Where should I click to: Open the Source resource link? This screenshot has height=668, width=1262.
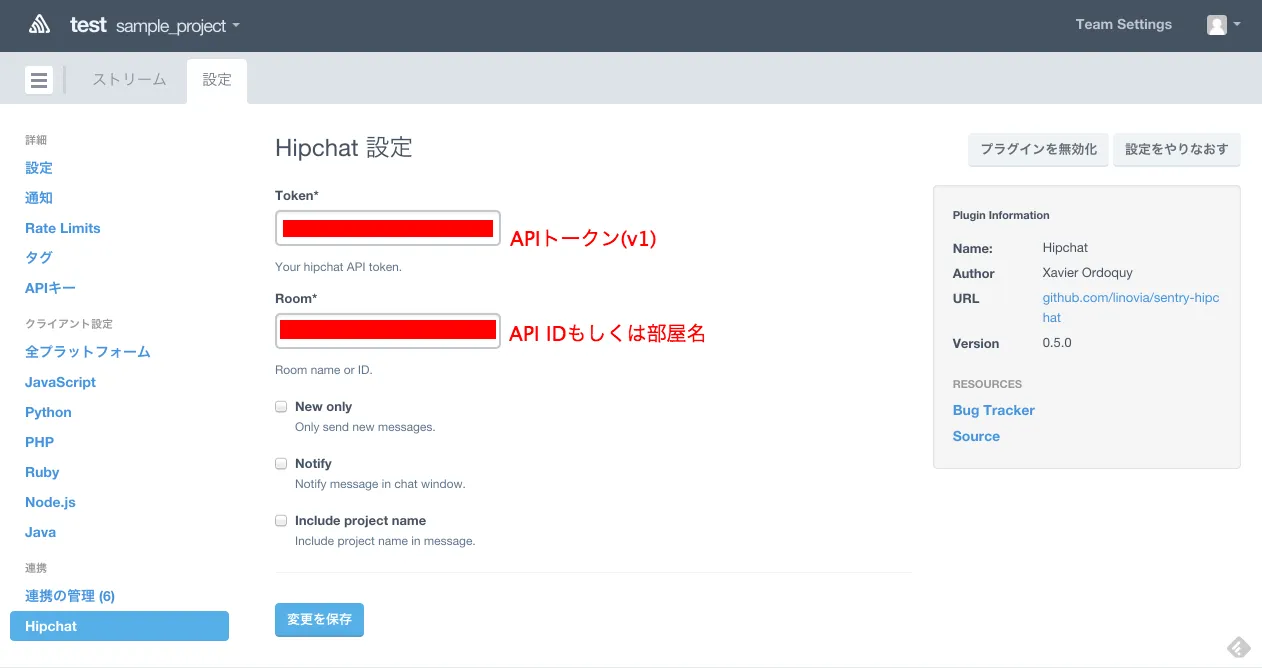975,436
